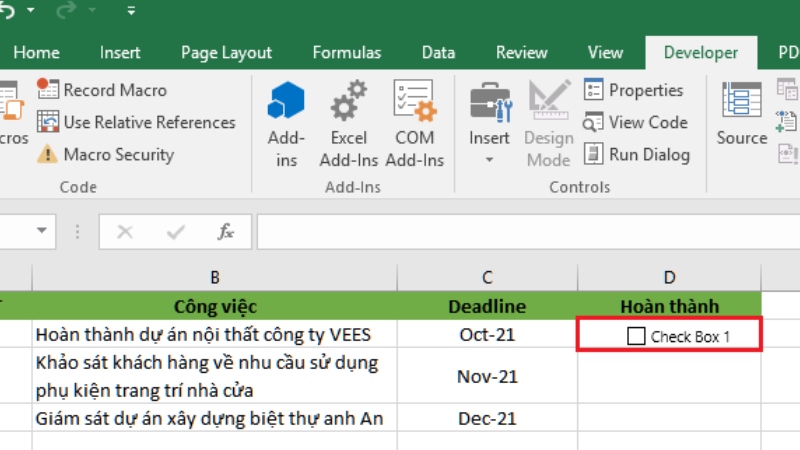Open COM Add-Ins dialog

[x=414, y=123]
